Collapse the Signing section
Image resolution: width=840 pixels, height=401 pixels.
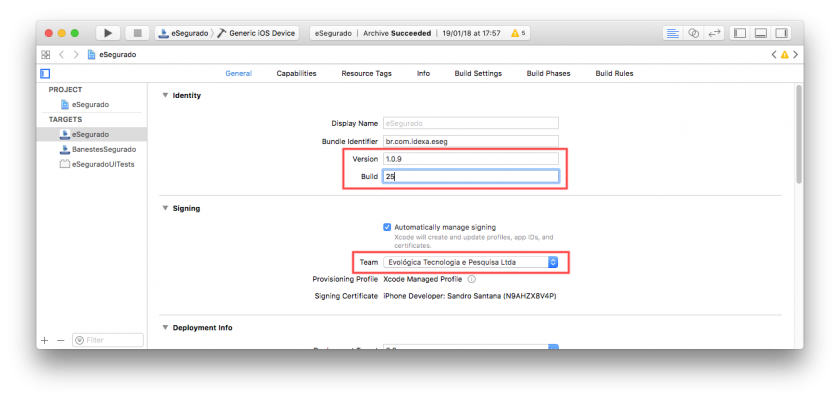pyautogui.click(x=165, y=208)
